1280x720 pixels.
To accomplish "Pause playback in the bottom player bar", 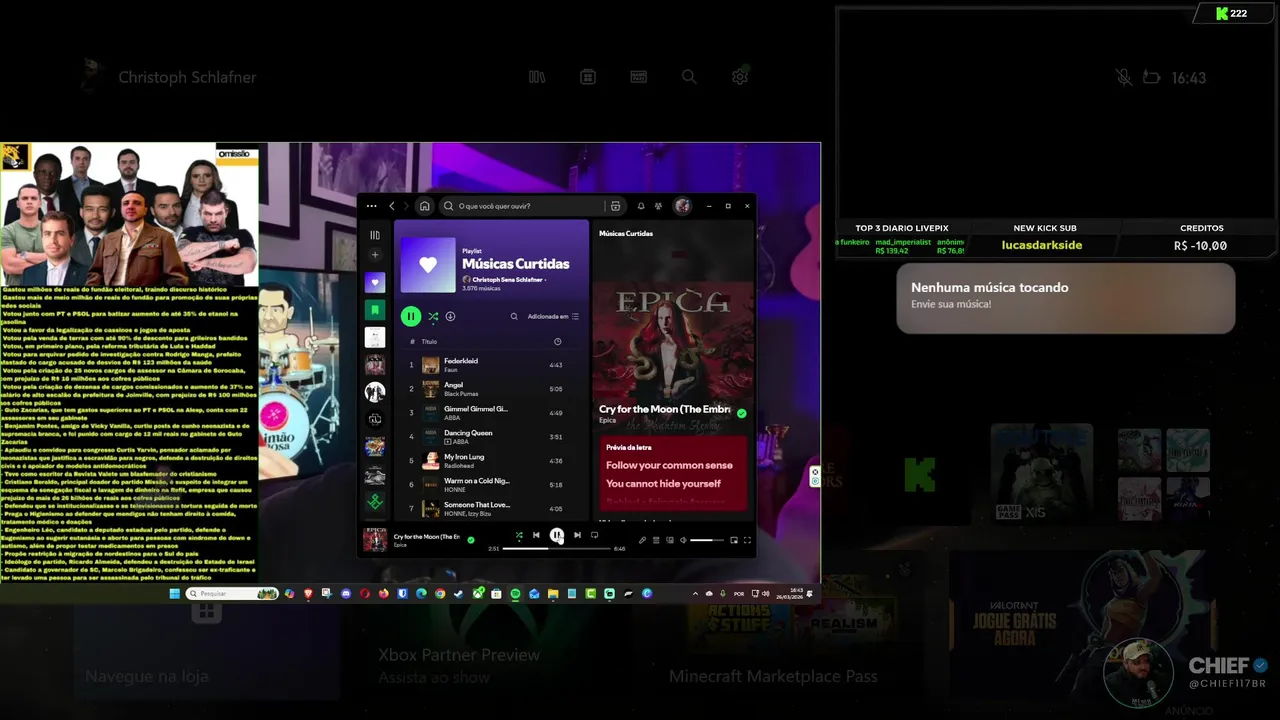I will pyautogui.click(x=557, y=535).
